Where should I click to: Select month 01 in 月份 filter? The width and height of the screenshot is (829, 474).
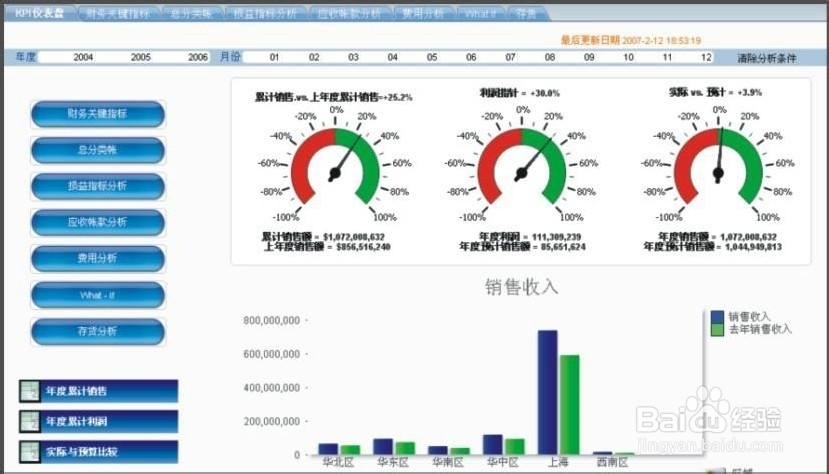(x=274, y=57)
